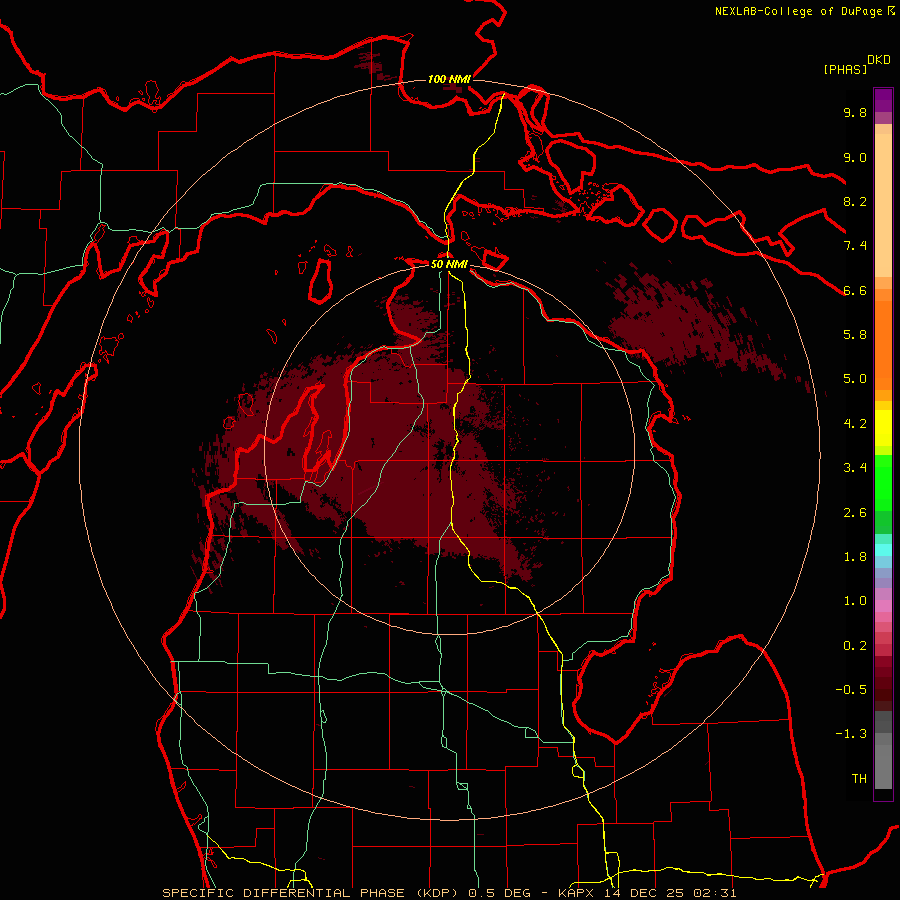Click the -1.3 legend value
Screen dimensions: 900x900
tap(851, 734)
